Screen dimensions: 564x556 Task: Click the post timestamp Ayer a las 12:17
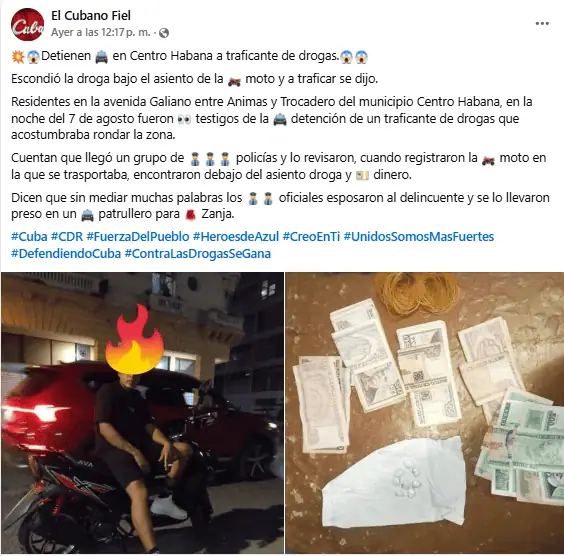(x=101, y=32)
